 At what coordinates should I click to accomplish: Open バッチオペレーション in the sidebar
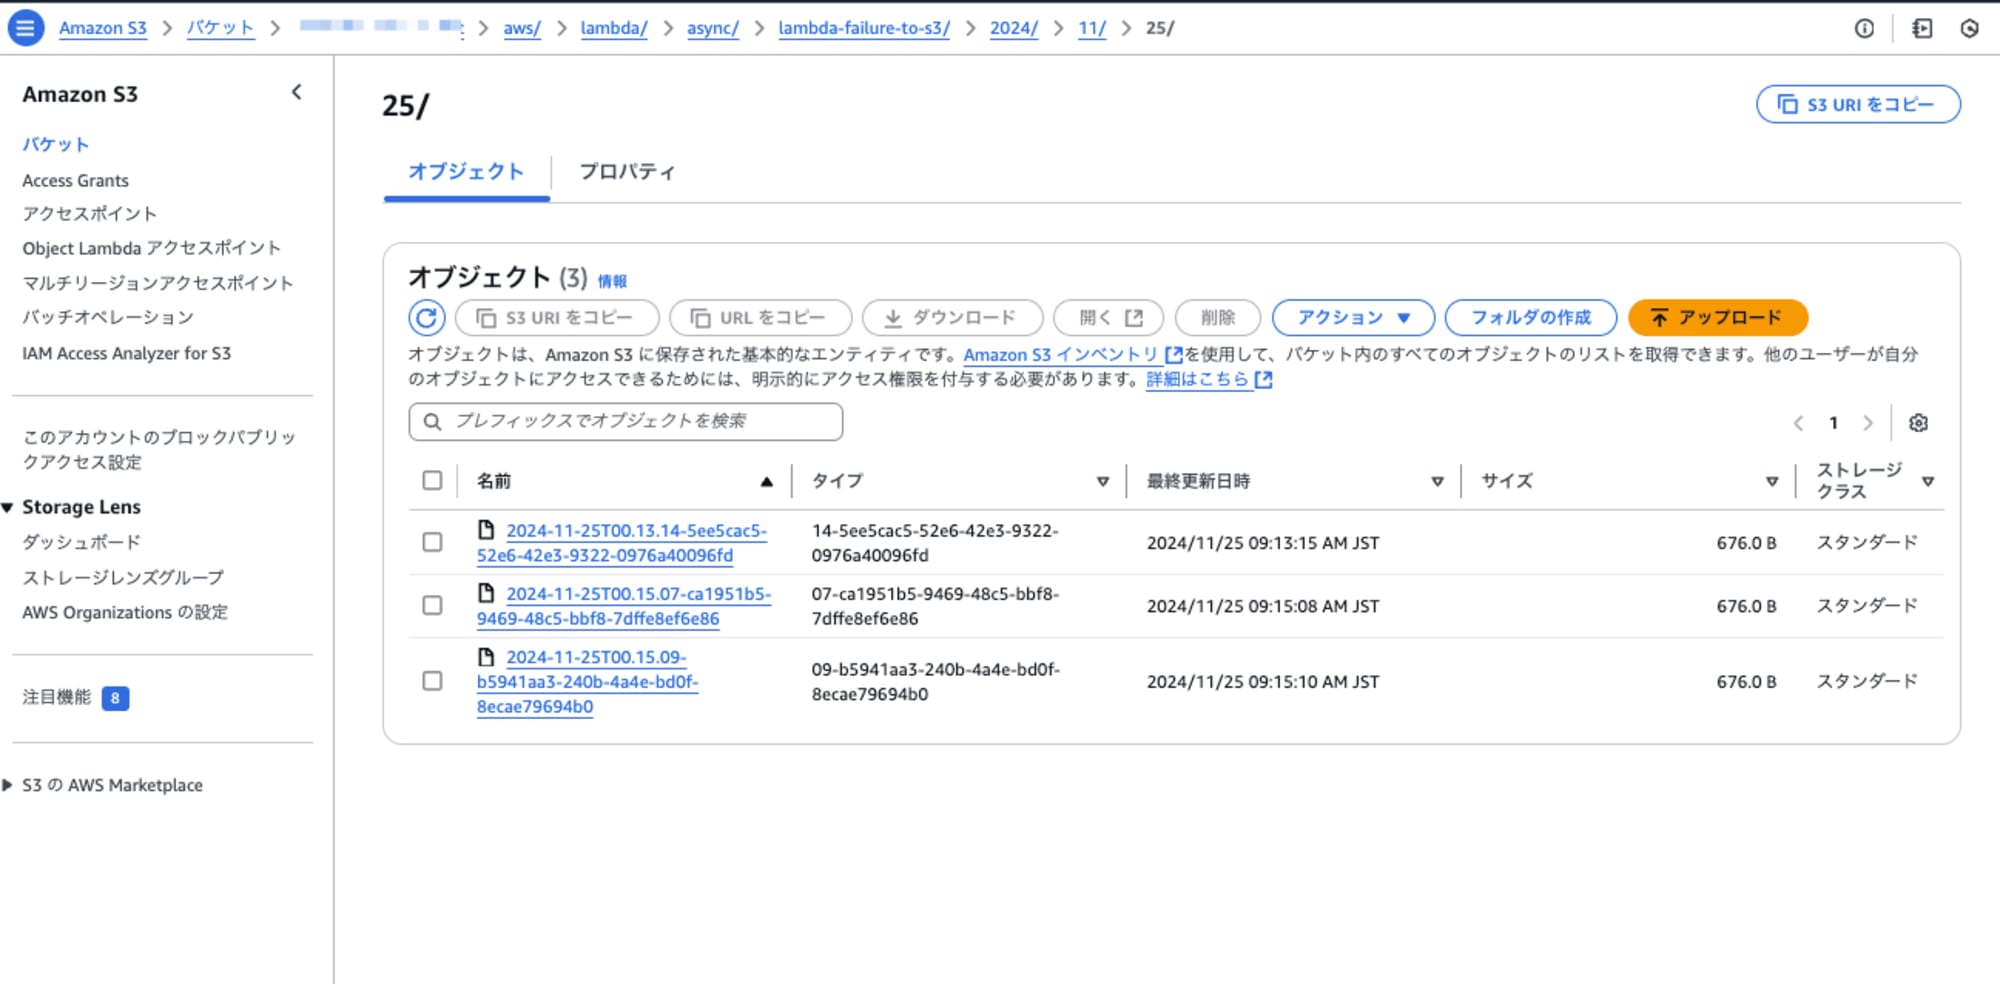pos(108,318)
